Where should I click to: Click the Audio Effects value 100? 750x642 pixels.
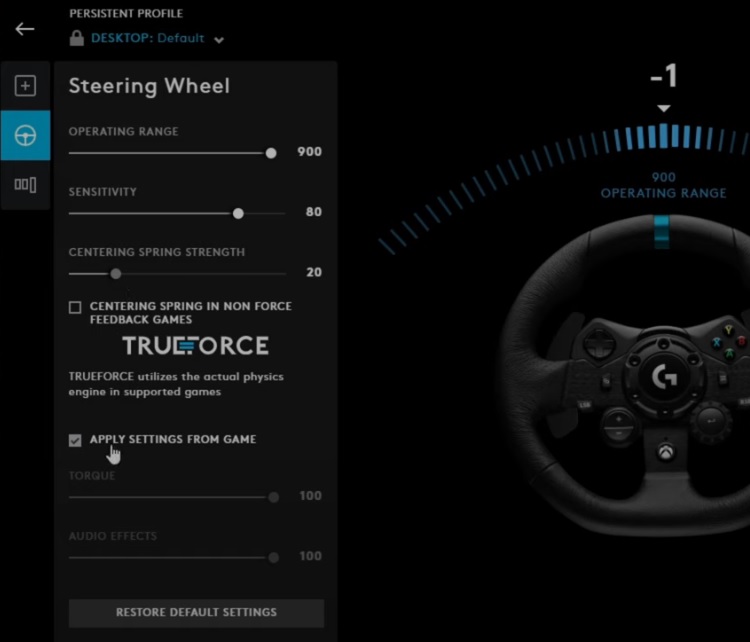(310, 556)
